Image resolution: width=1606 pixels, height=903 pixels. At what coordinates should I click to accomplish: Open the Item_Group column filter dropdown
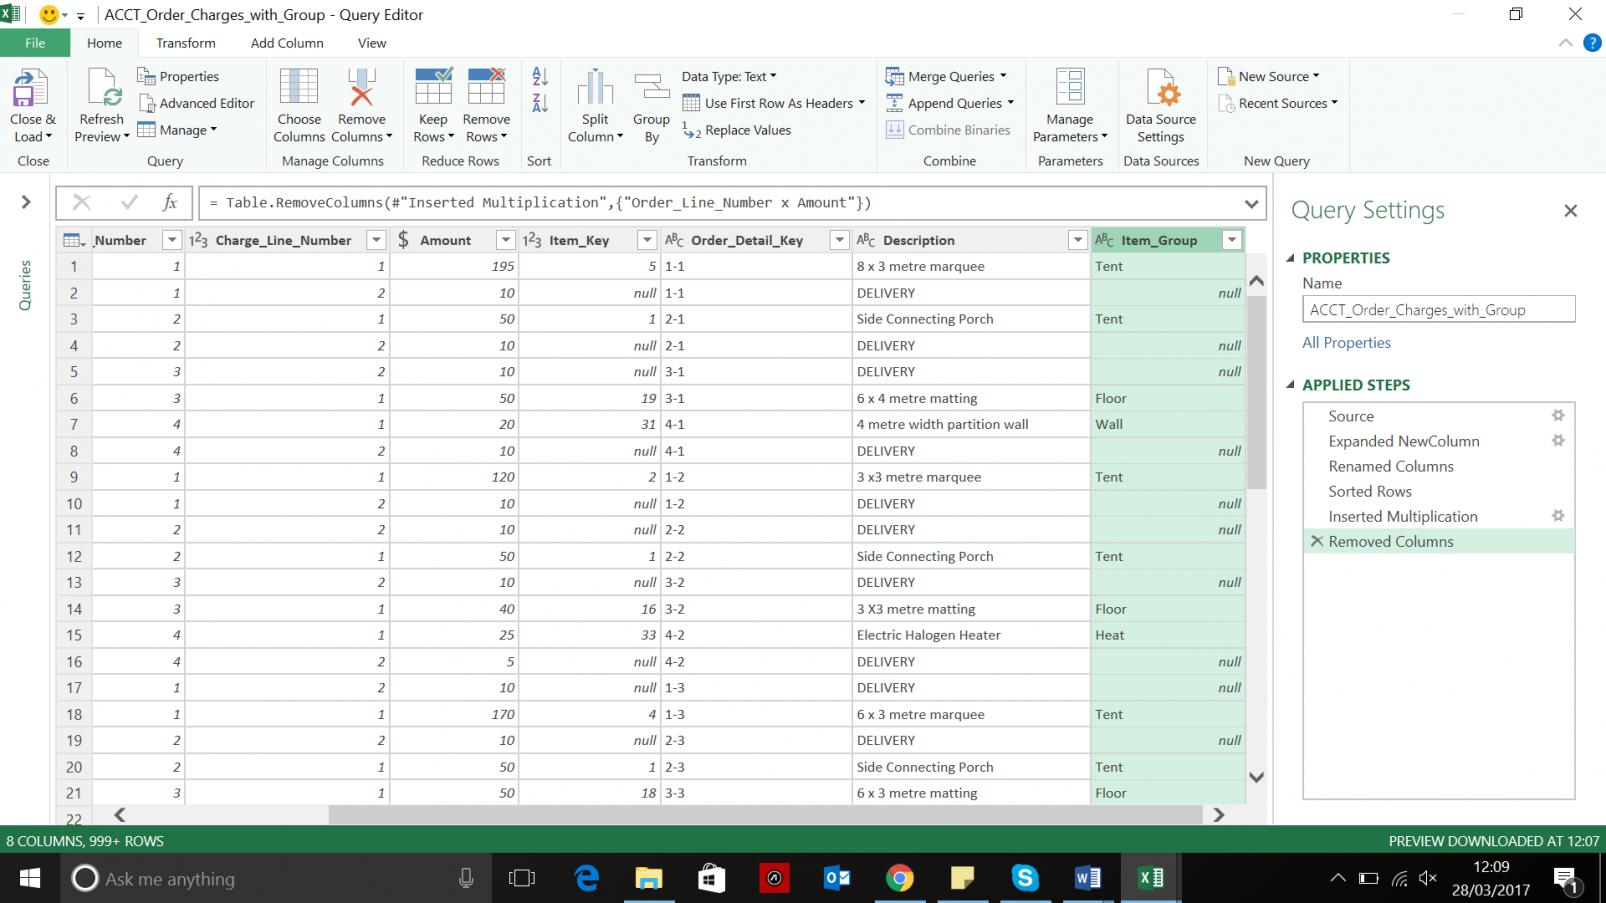[x=1232, y=240]
